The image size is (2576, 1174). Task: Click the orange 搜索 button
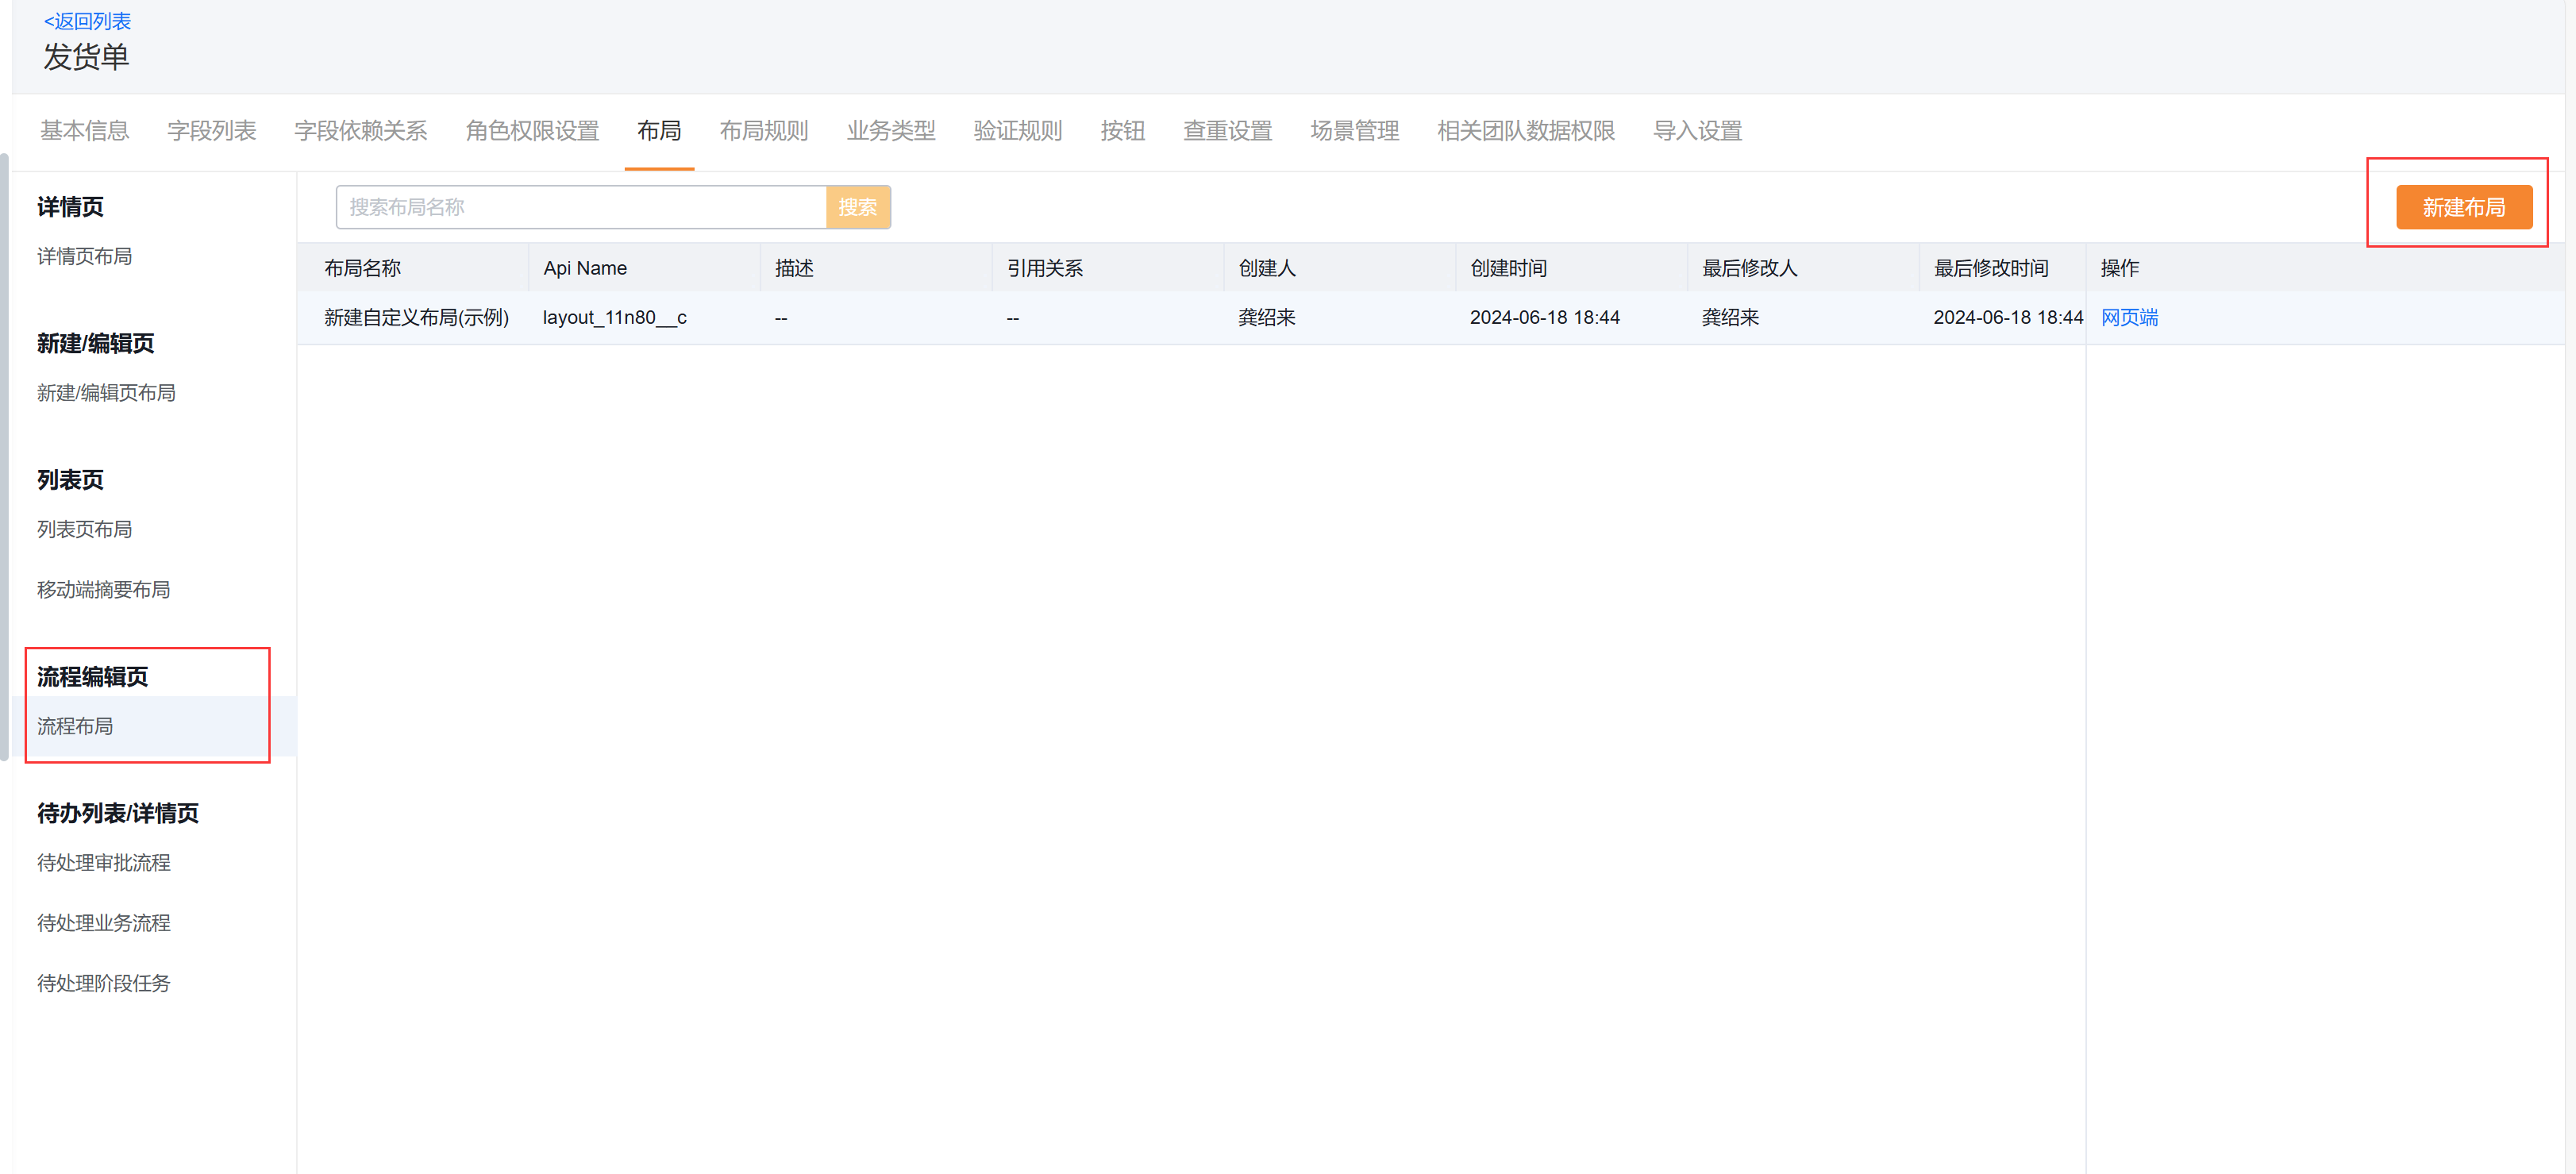858,207
